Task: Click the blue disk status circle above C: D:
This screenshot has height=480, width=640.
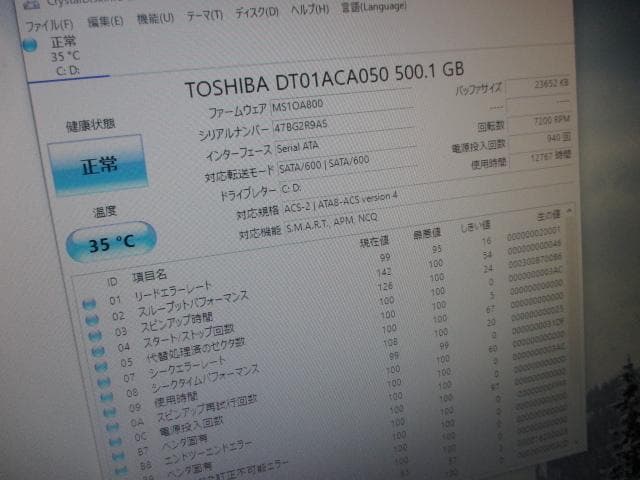Action: [30, 45]
